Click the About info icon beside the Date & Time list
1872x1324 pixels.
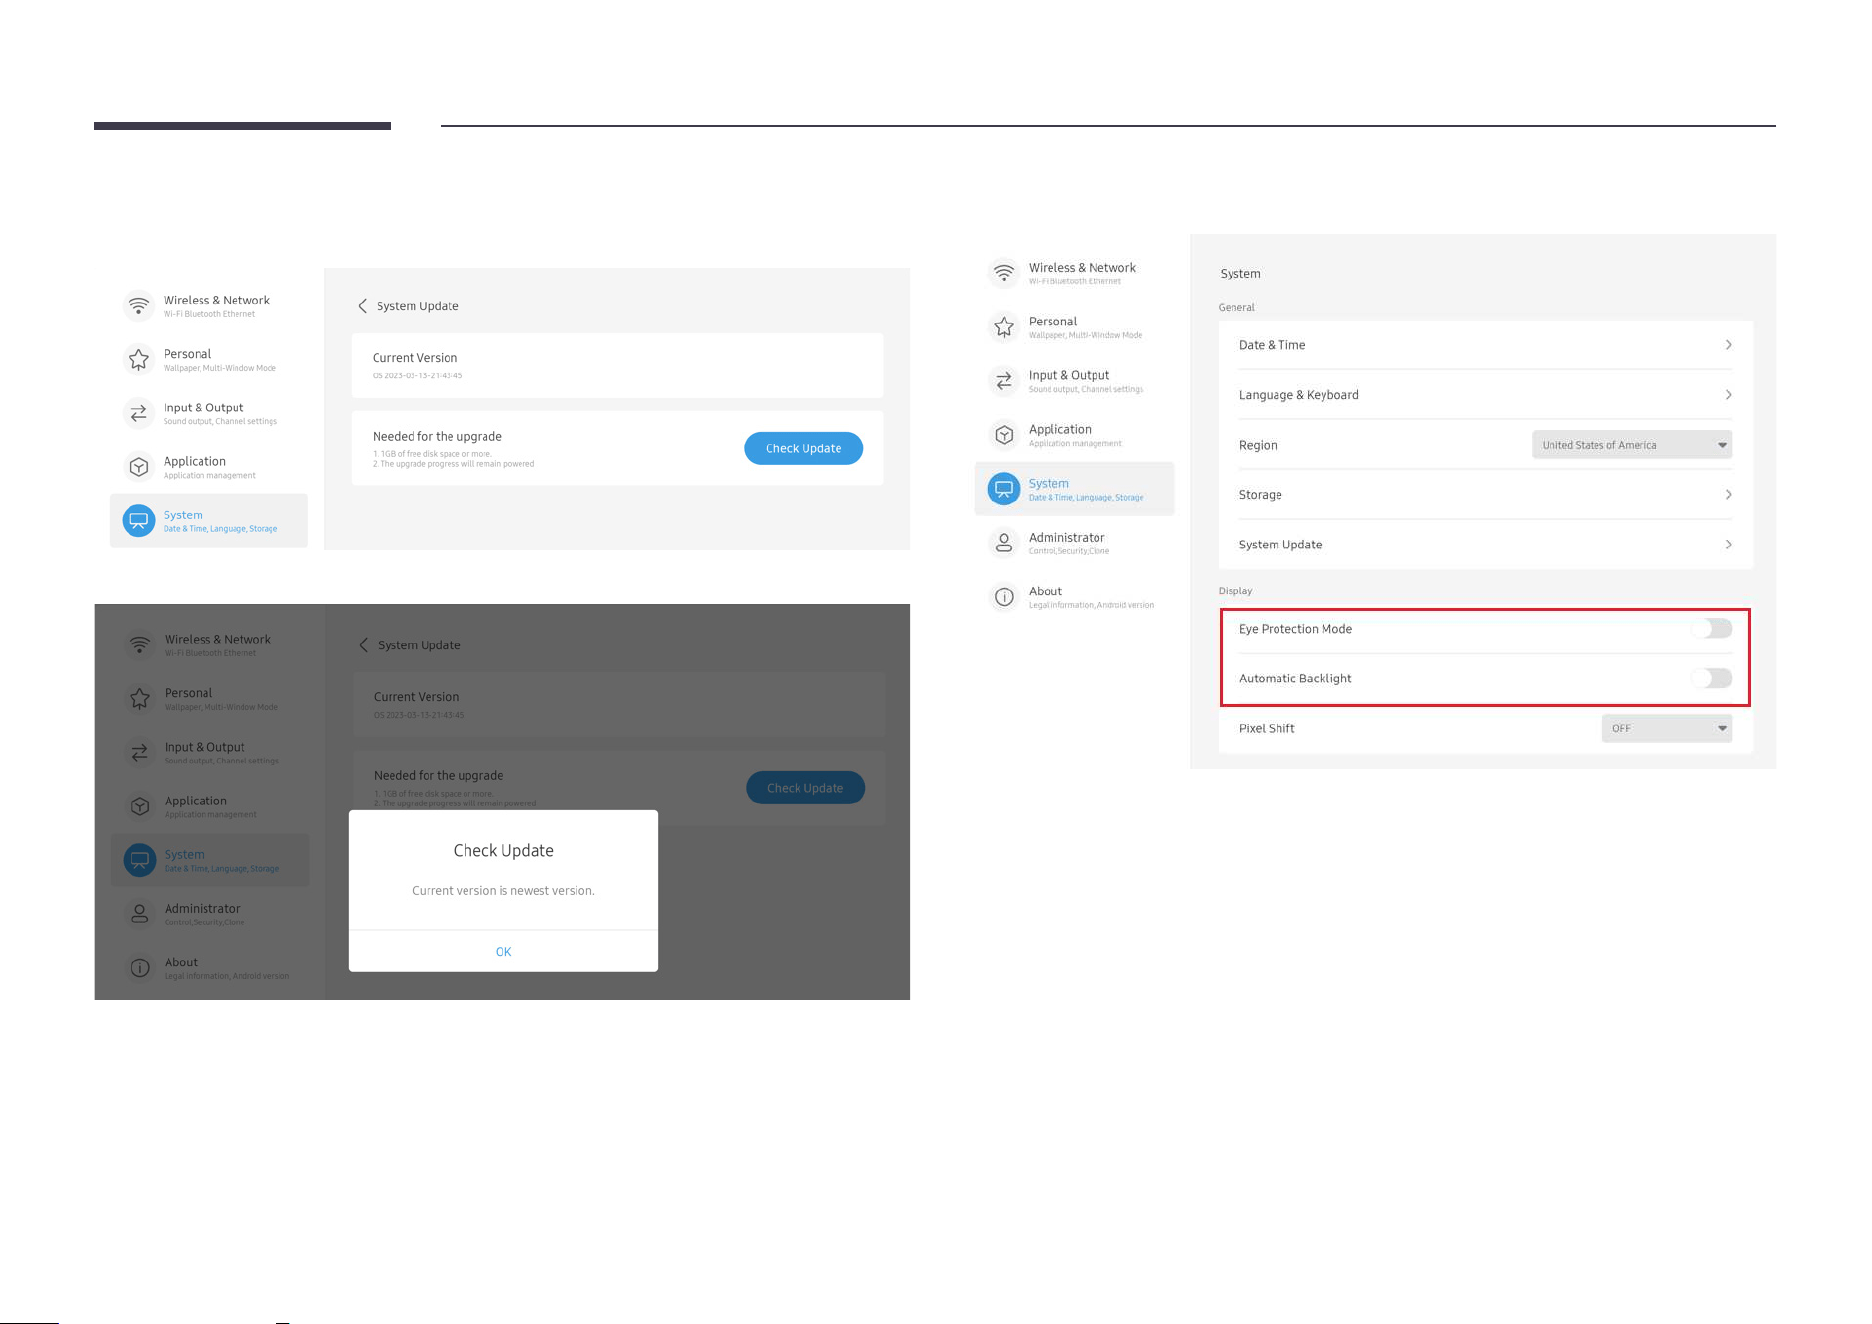tap(1004, 597)
